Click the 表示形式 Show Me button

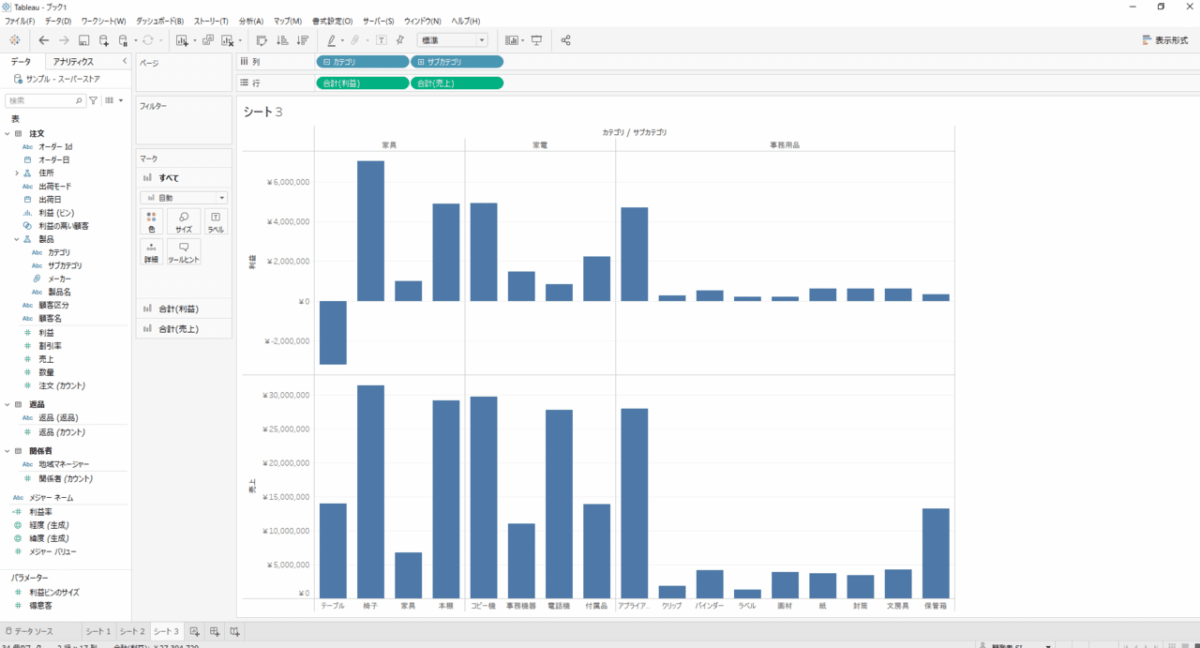point(1165,40)
